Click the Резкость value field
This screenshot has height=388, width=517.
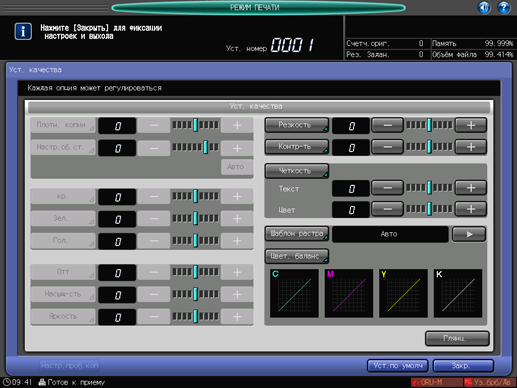click(351, 126)
